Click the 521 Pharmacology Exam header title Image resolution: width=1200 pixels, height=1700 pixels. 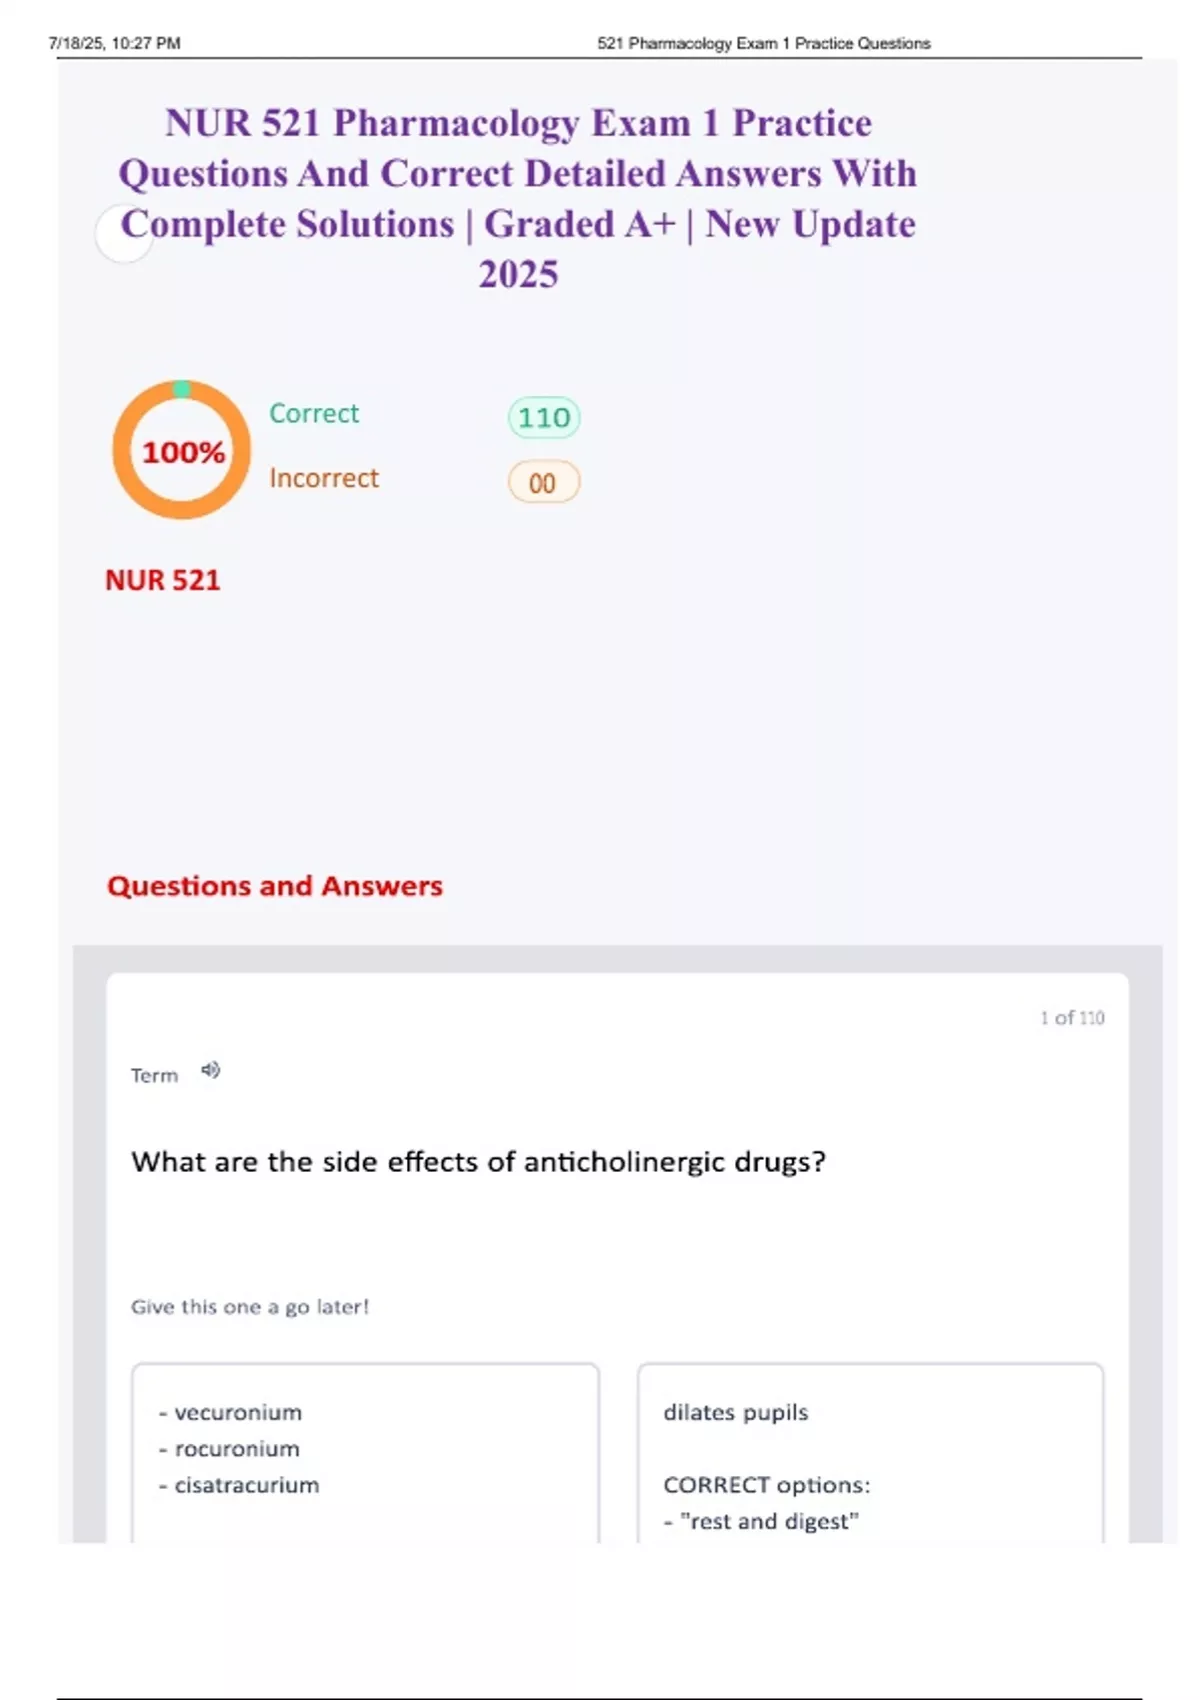click(764, 44)
